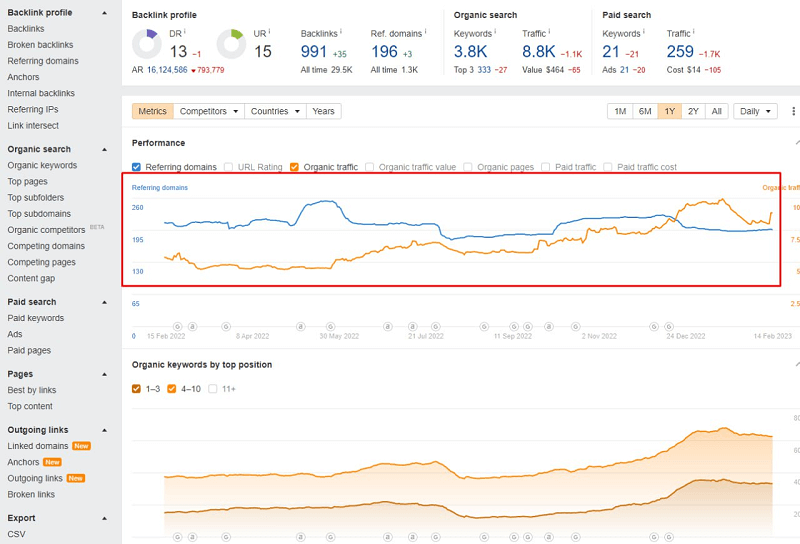
Task: Click Google update marker above 2 Nov 2022
Action: (576, 327)
